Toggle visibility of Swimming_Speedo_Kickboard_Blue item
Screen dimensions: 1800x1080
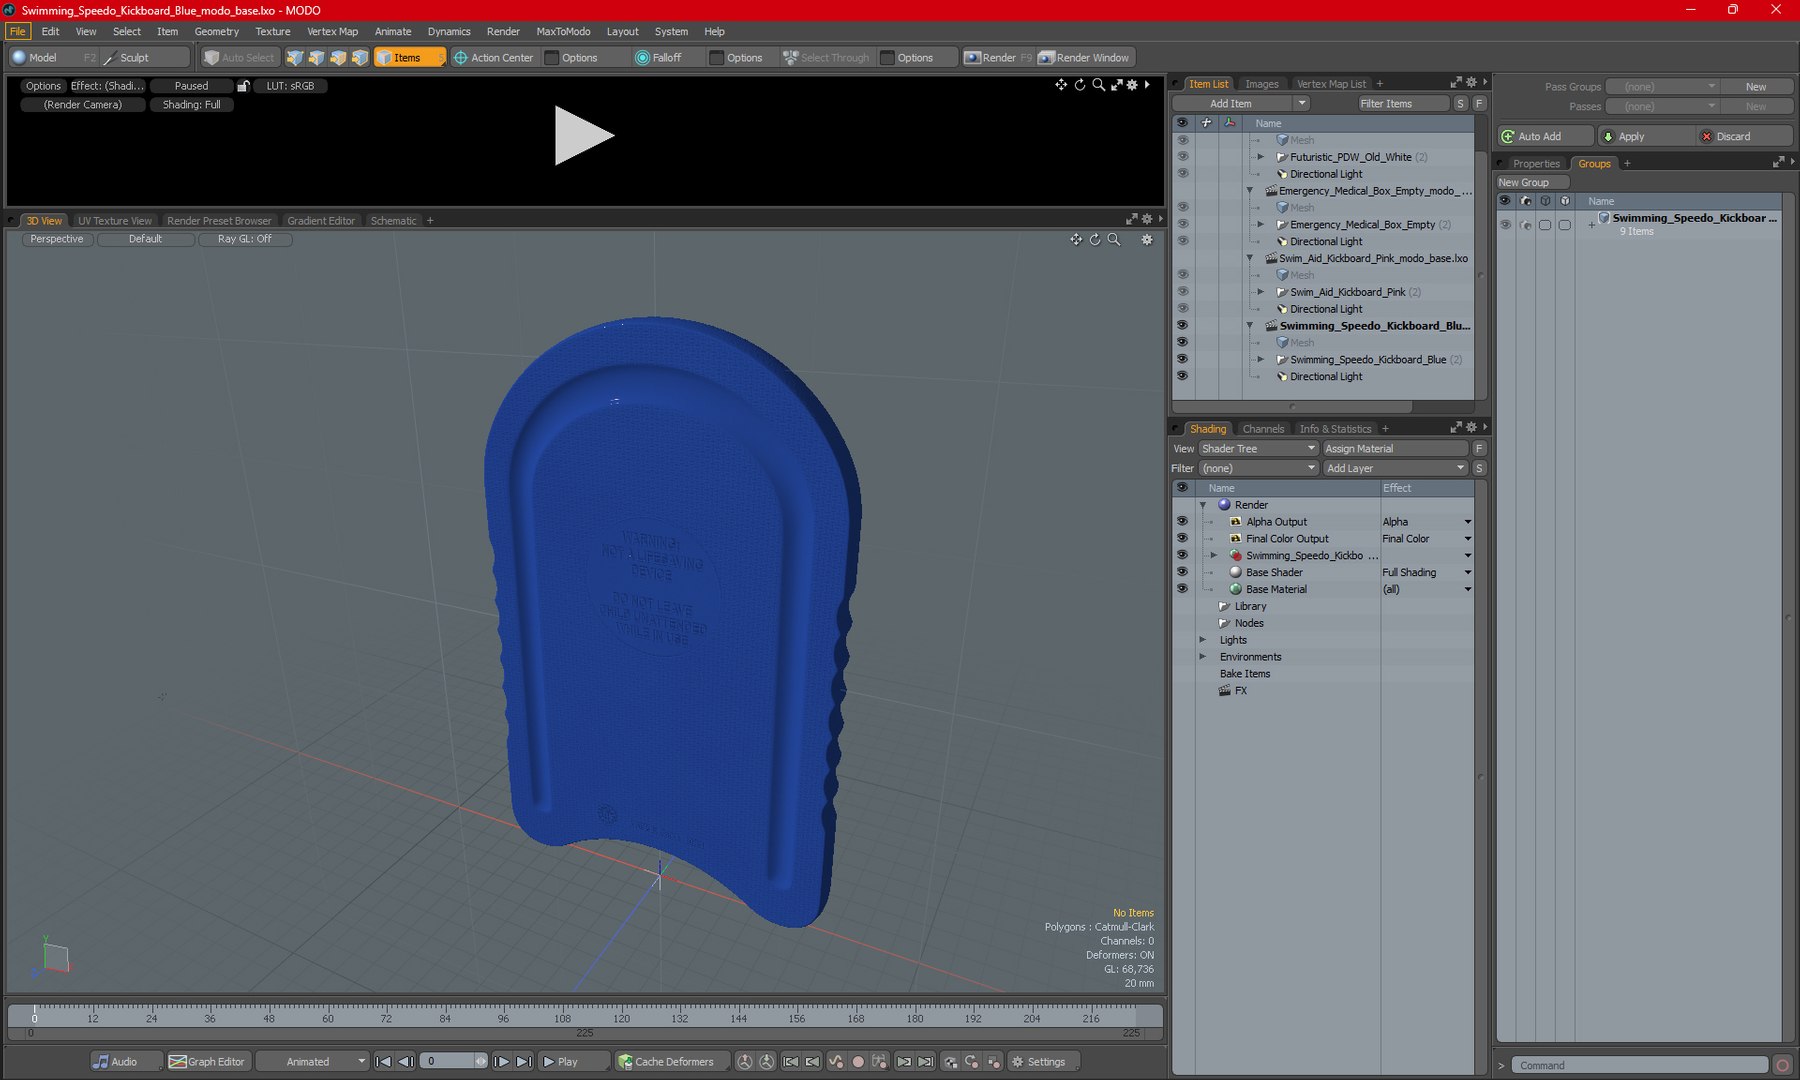pos(1182,359)
